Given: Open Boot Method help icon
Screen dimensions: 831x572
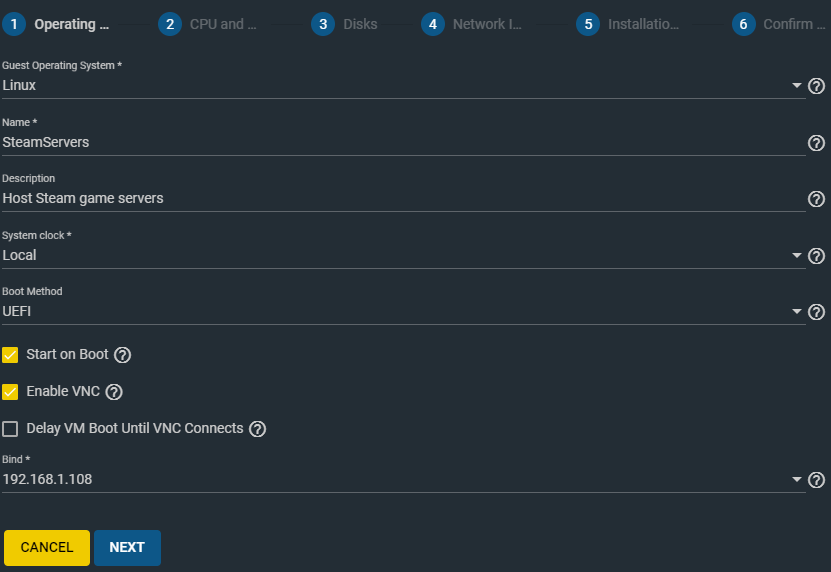Looking at the screenshot, I should click(816, 312).
